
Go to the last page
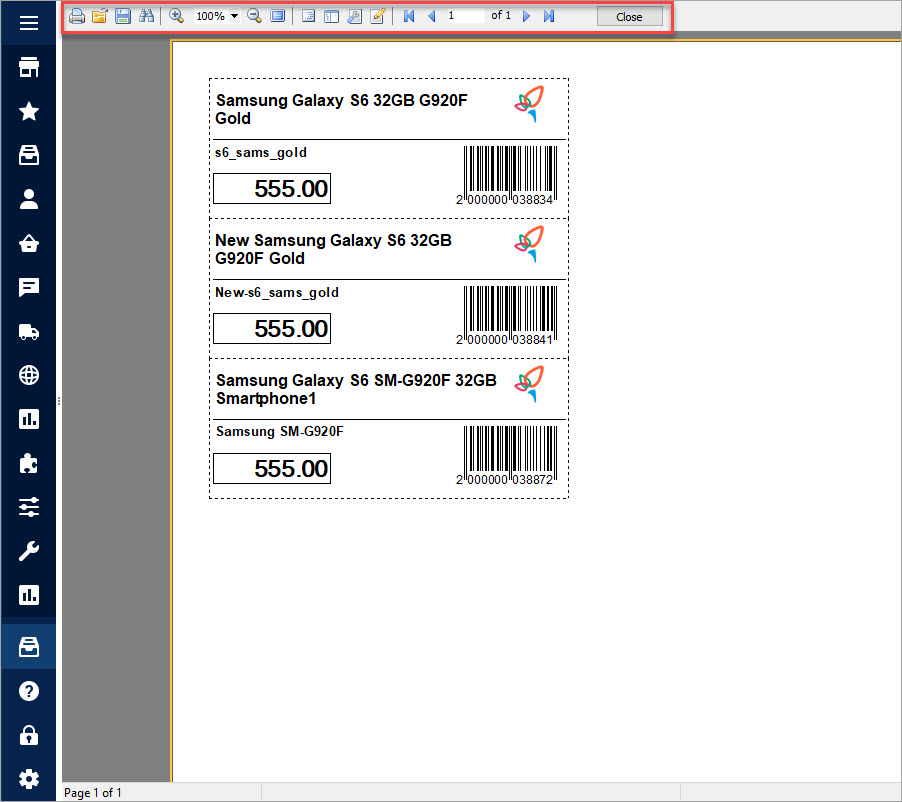549,16
